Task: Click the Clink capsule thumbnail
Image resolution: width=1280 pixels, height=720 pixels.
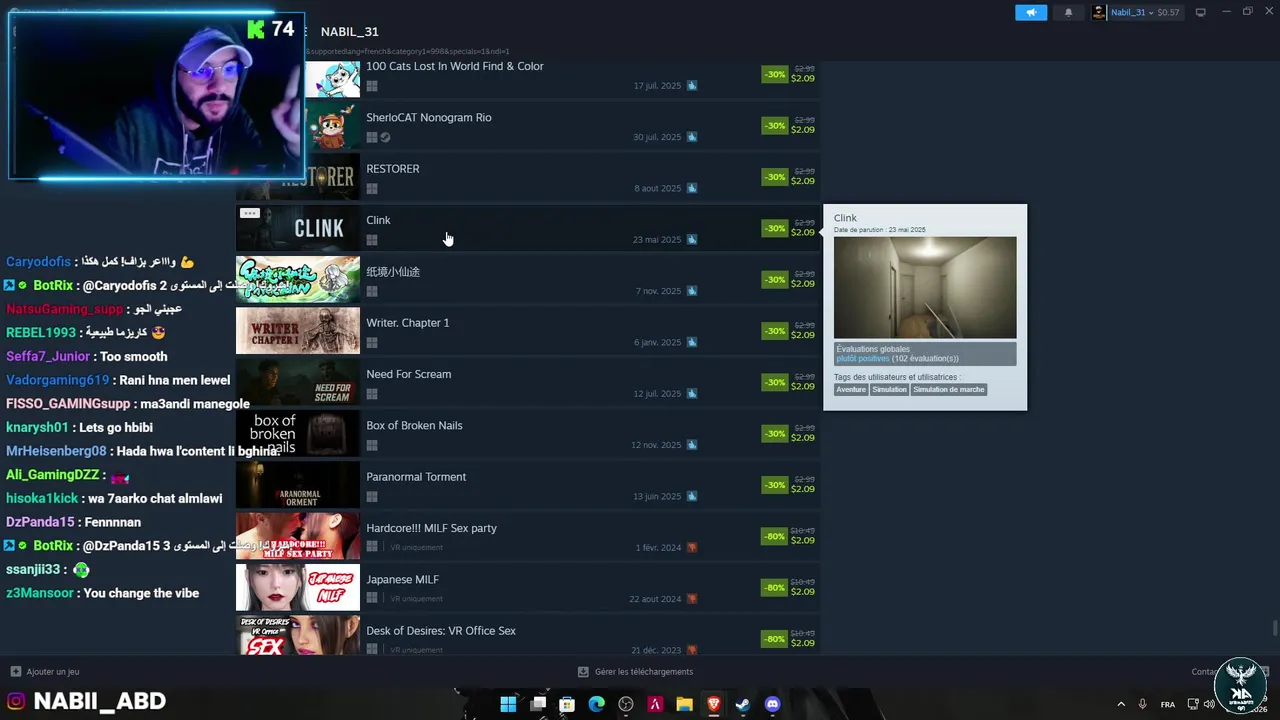Action: (297, 228)
